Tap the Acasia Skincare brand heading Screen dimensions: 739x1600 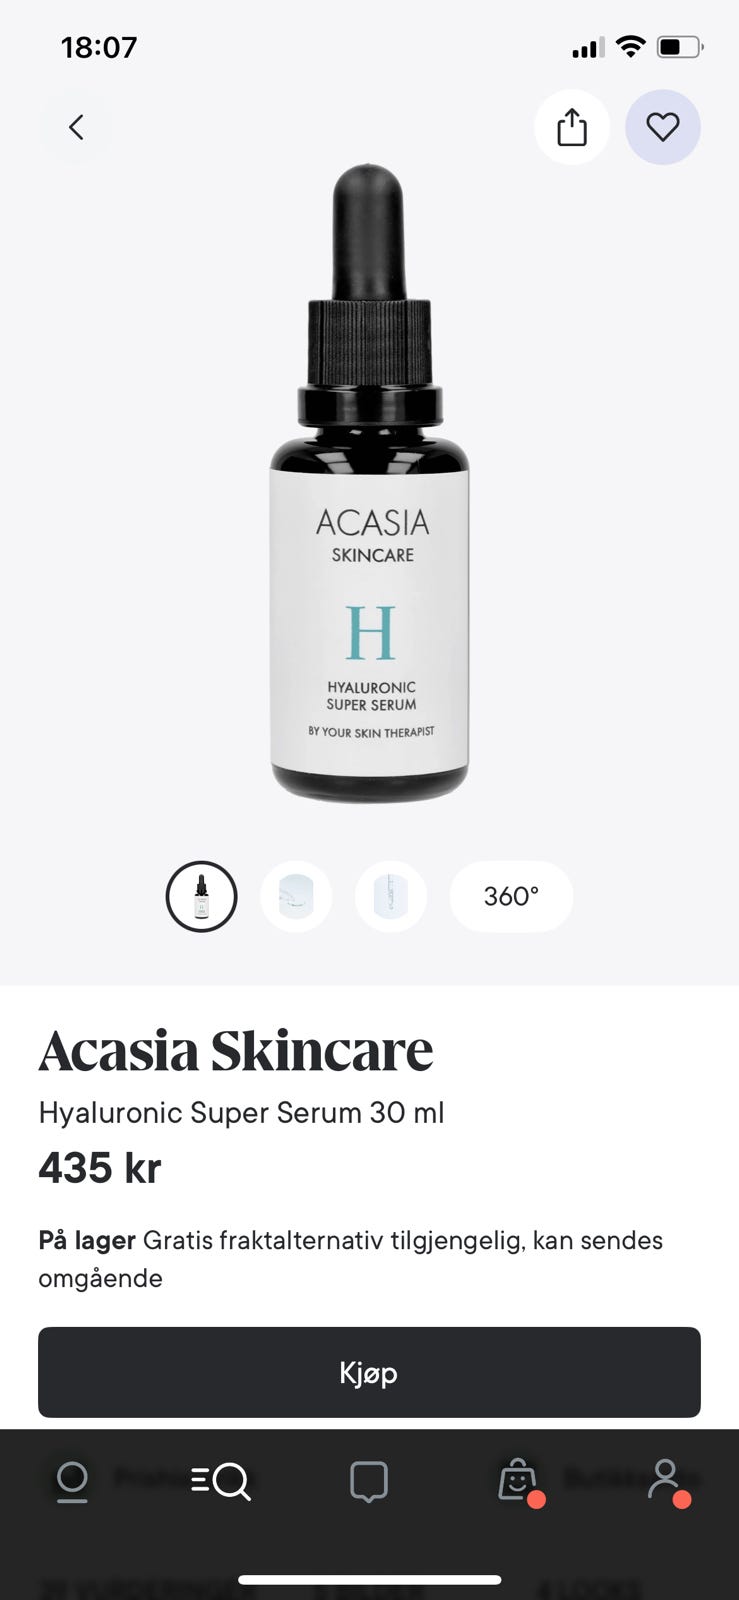(236, 1050)
